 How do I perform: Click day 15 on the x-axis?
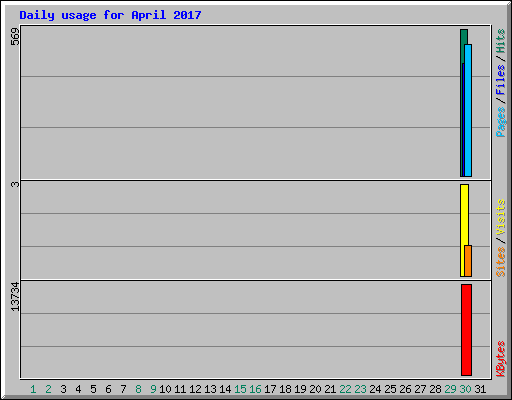[x=240, y=389]
